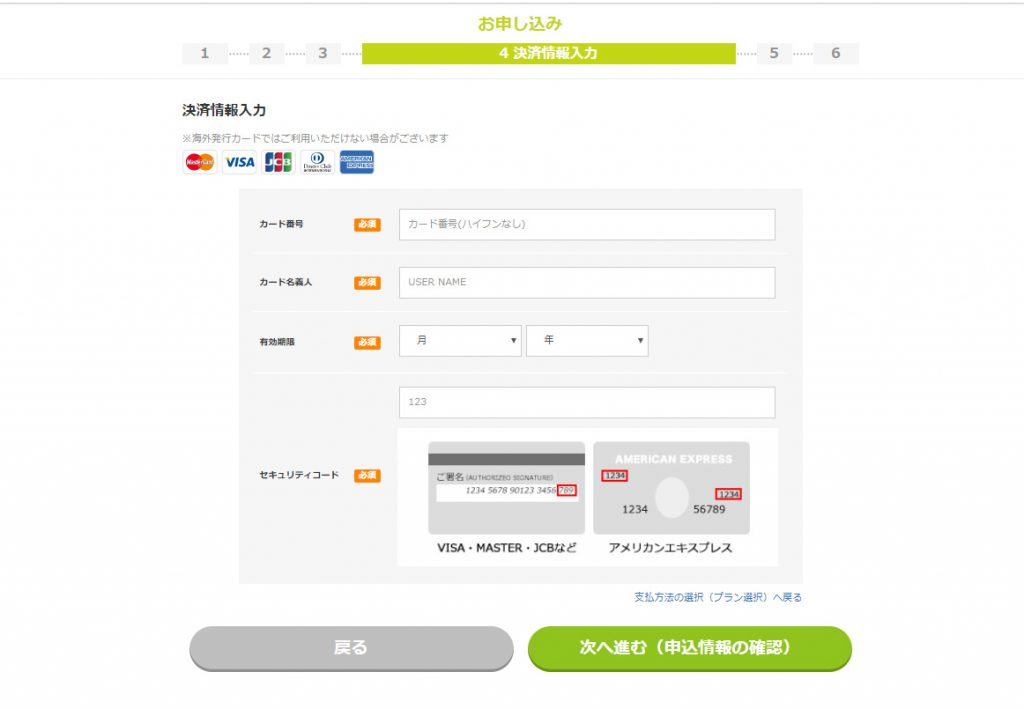Go to step 3 in progress bar
This screenshot has width=1024, height=709.
(323, 54)
